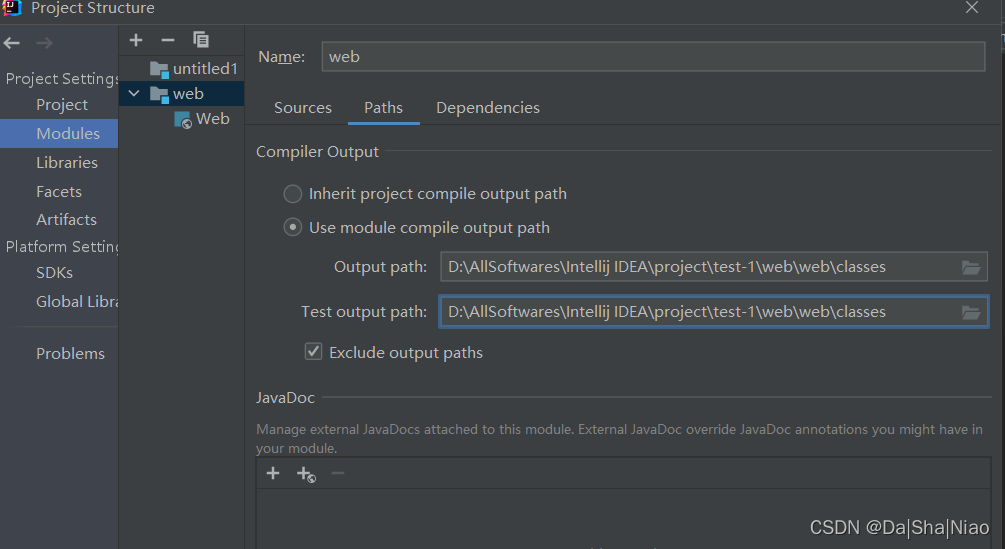The image size is (1005, 549).
Task: Click the back navigation arrow
Action: [12, 44]
